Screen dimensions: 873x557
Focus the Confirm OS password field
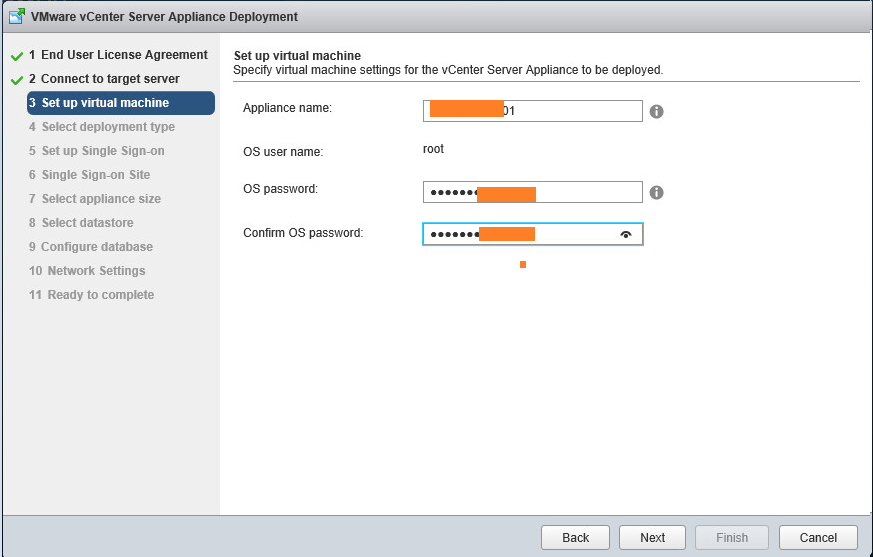(x=532, y=234)
